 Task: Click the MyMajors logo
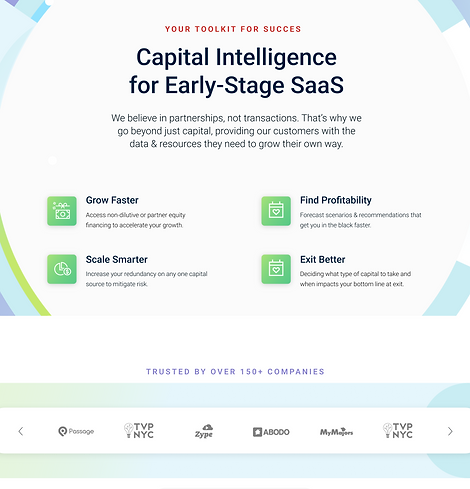(336, 432)
